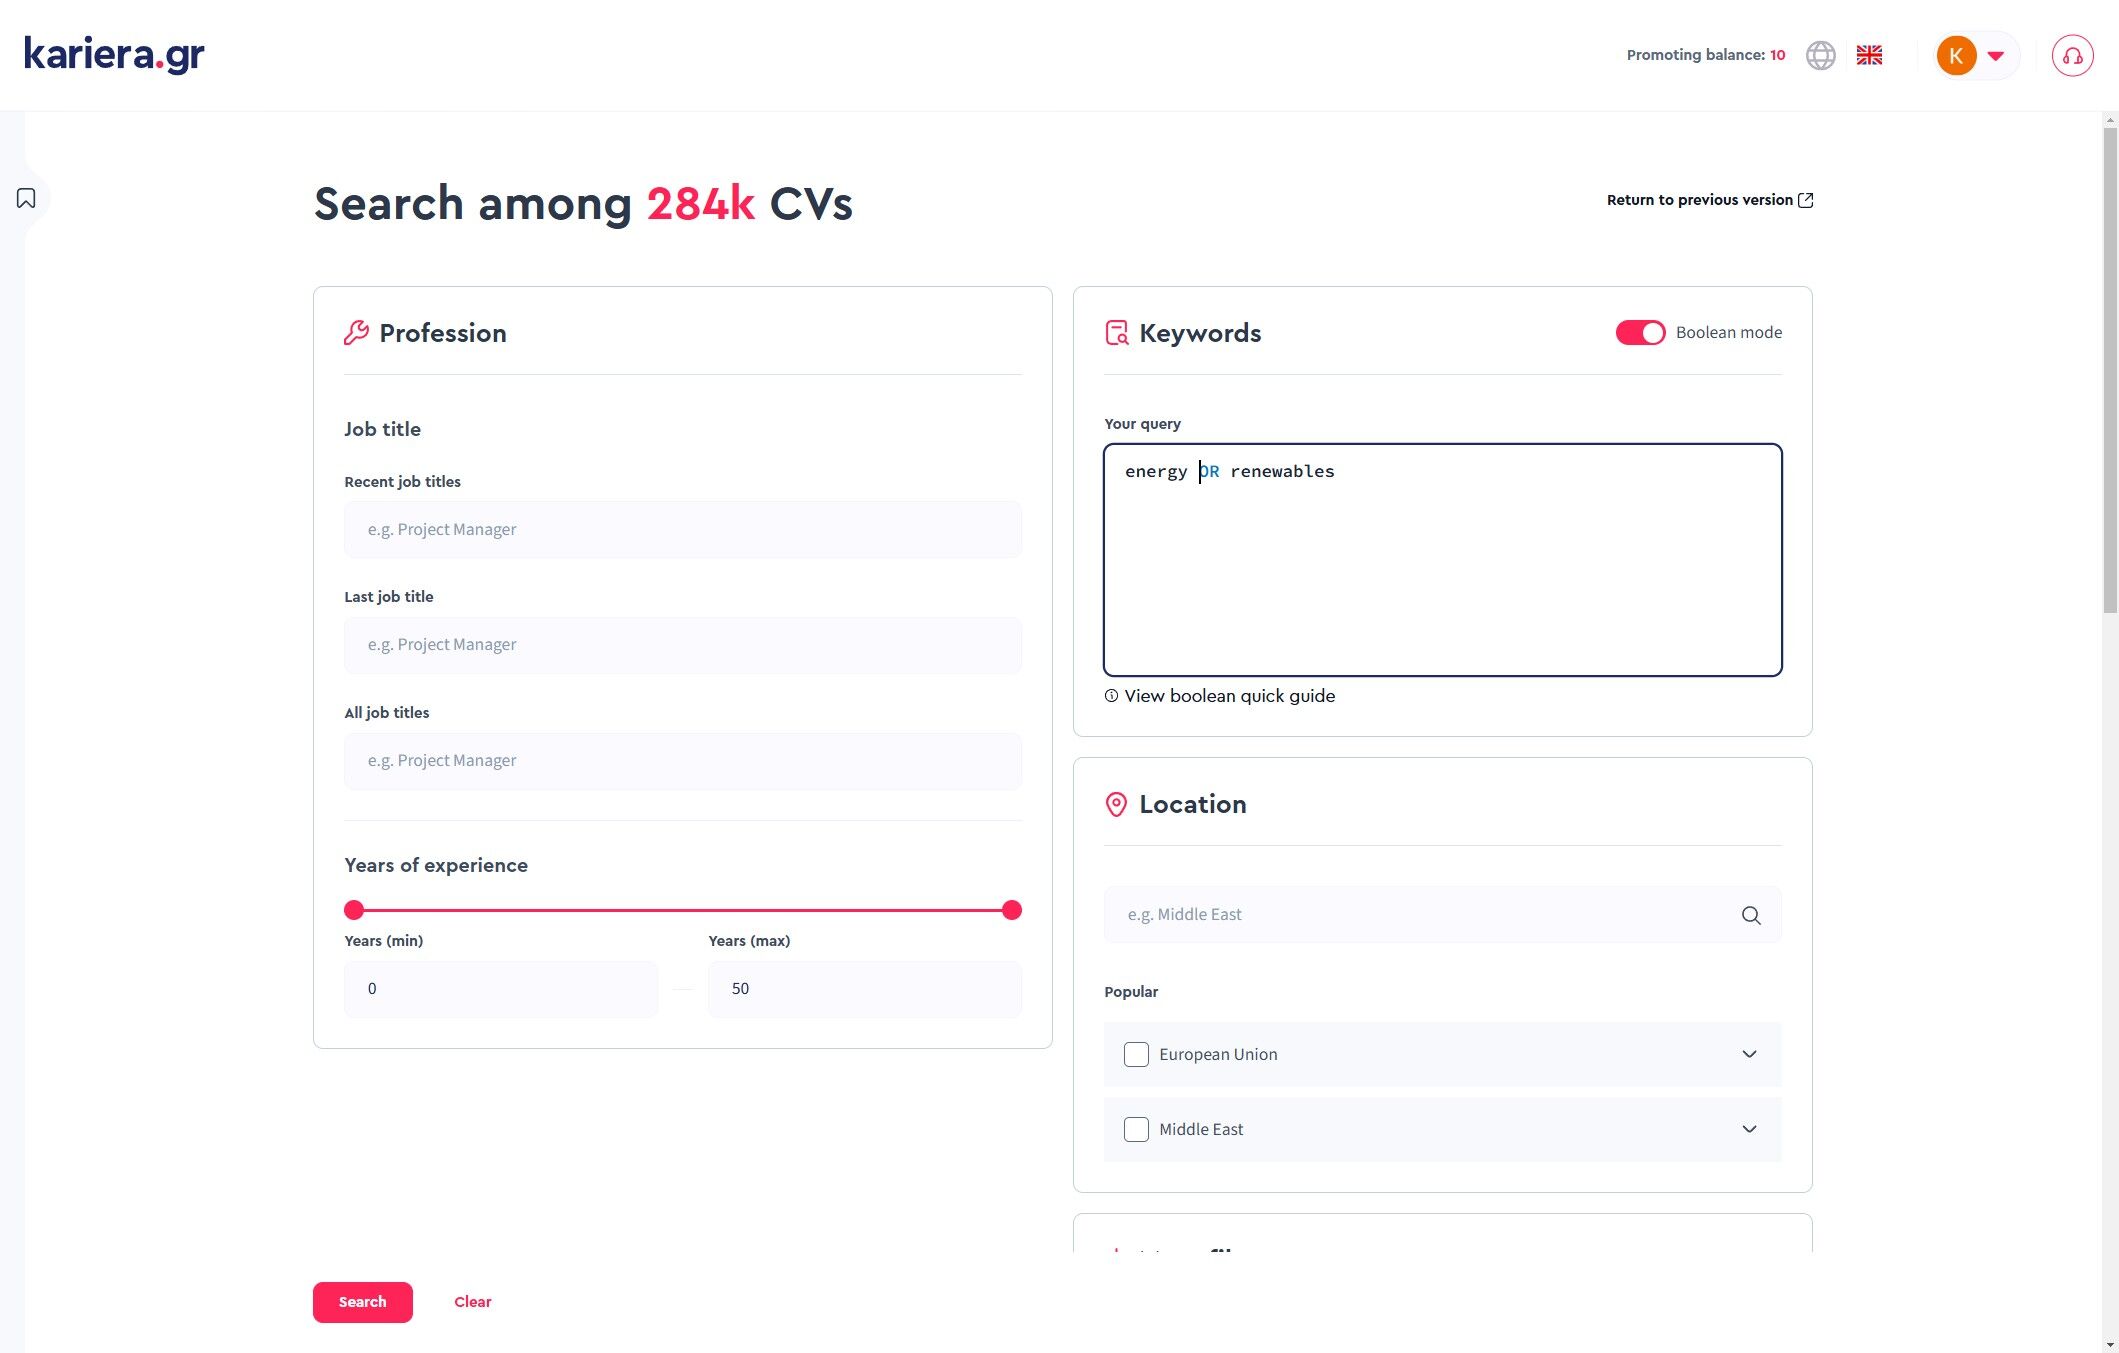Viewport: 2119px width, 1353px height.
Task: Expand the Middle East location list
Action: [1749, 1129]
